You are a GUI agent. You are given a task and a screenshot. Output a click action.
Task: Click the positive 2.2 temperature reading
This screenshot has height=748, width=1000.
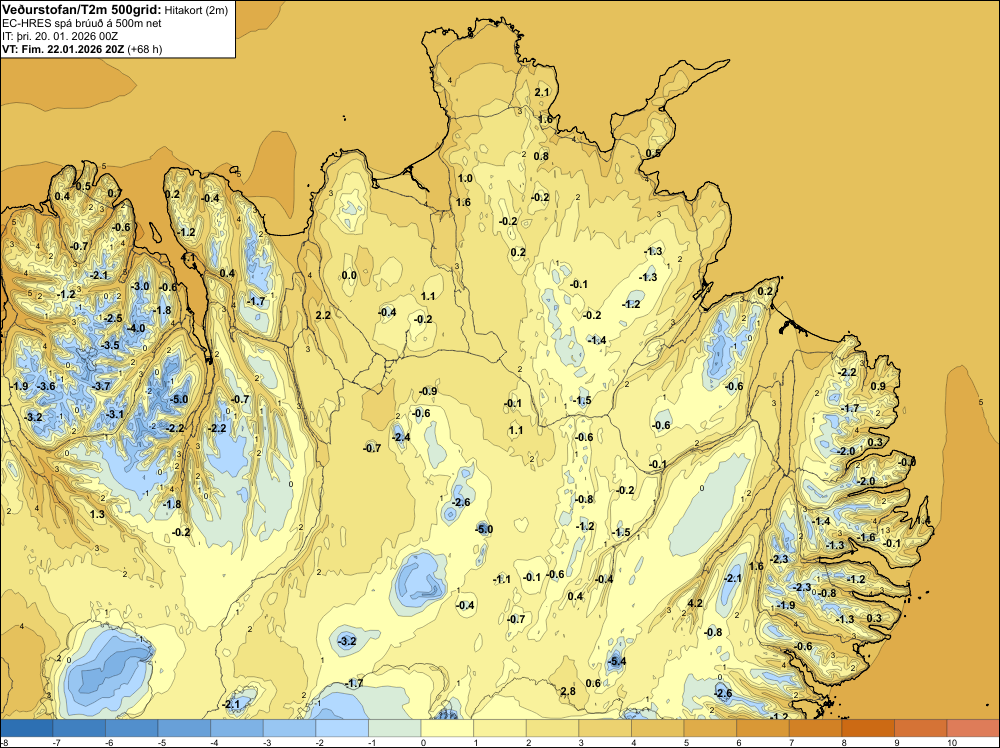tap(323, 315)
